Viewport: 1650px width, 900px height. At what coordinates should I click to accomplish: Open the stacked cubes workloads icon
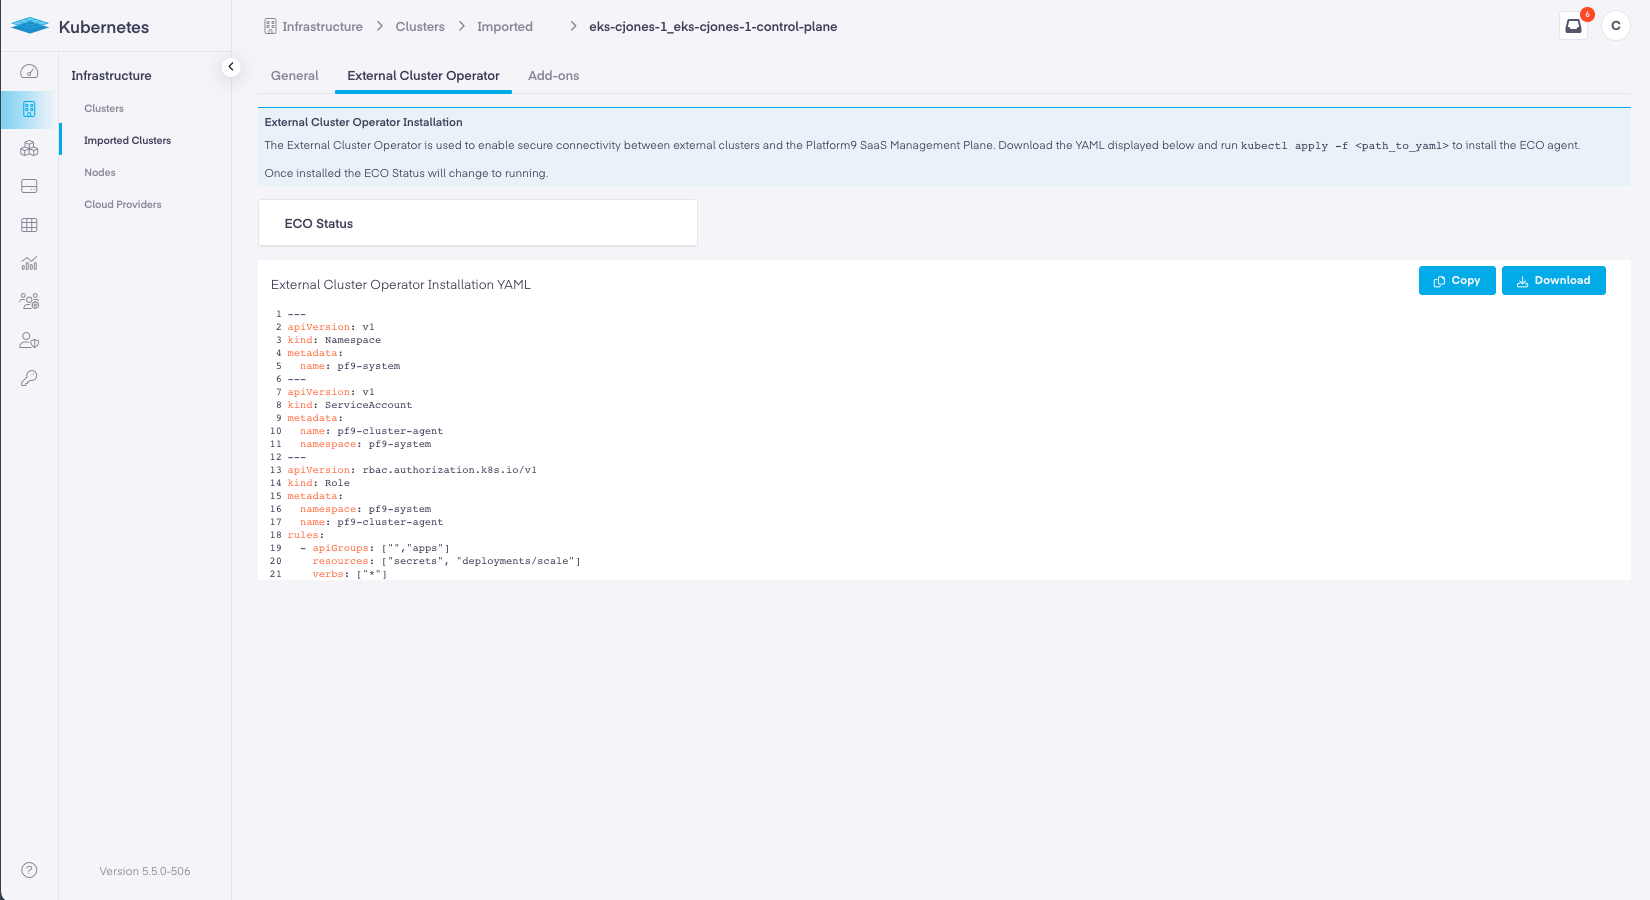tap(29, 148)
